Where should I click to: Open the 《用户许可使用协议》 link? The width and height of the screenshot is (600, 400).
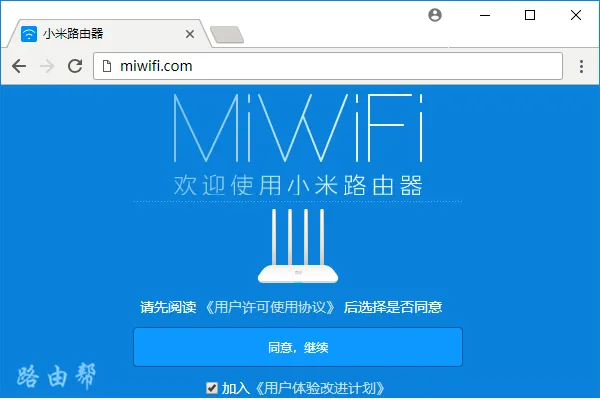coord(270,307)
